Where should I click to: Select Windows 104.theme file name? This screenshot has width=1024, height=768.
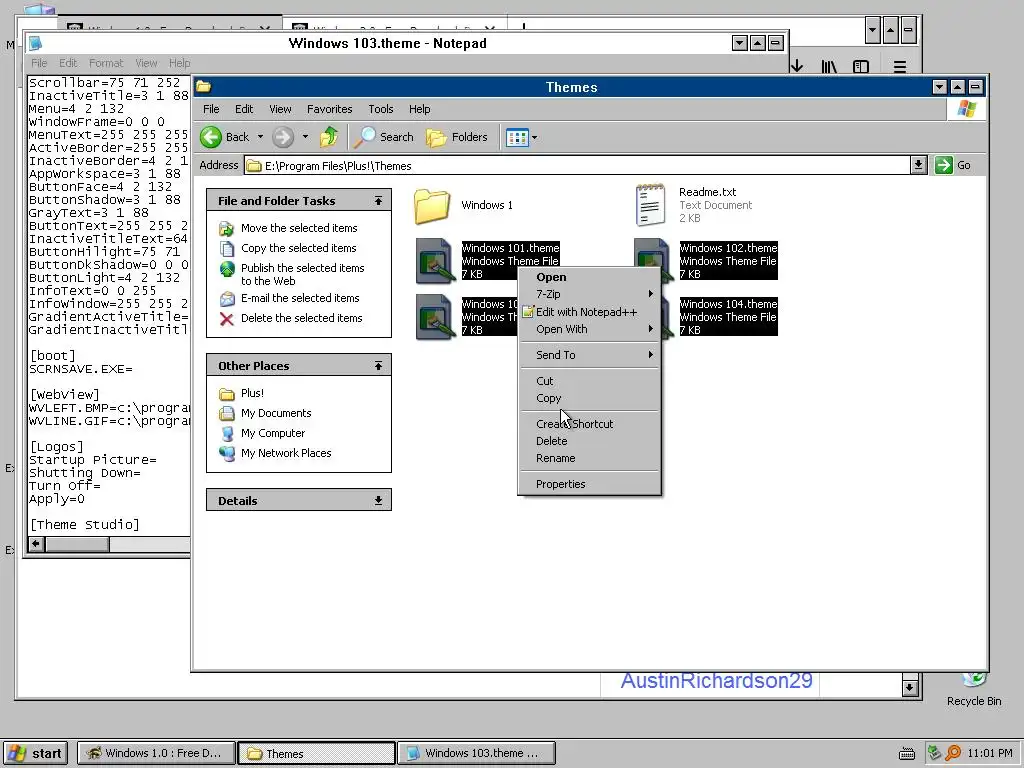pyautogui.click(x=728, y=304)
